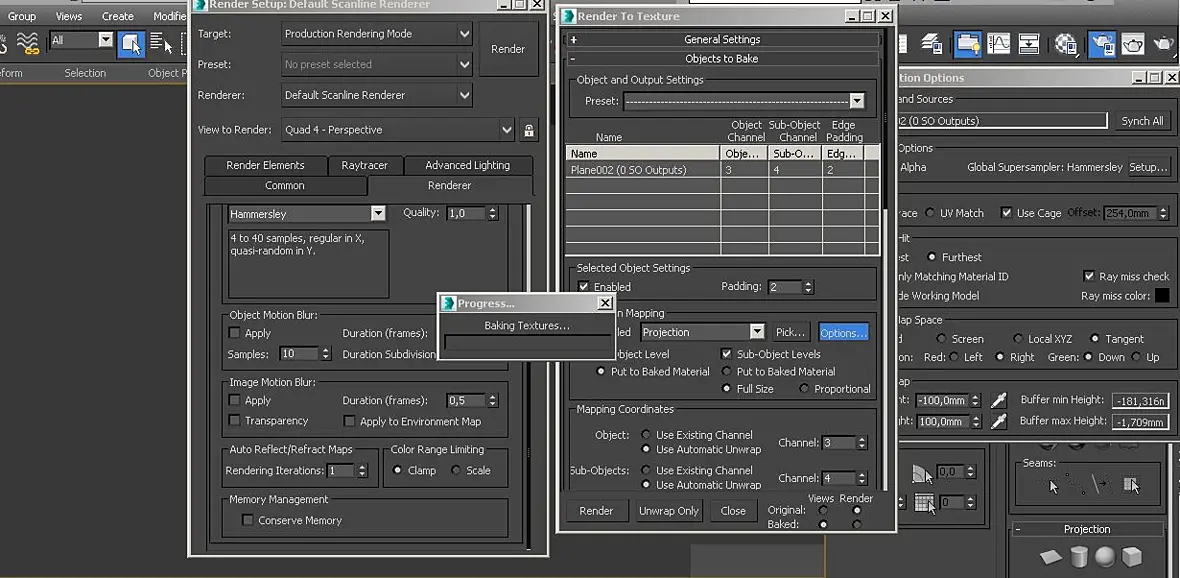The height and width of the screenshot is (578, 1180).
Task: Pick height with upper eyedropper icon
Action: click(999, 400)
